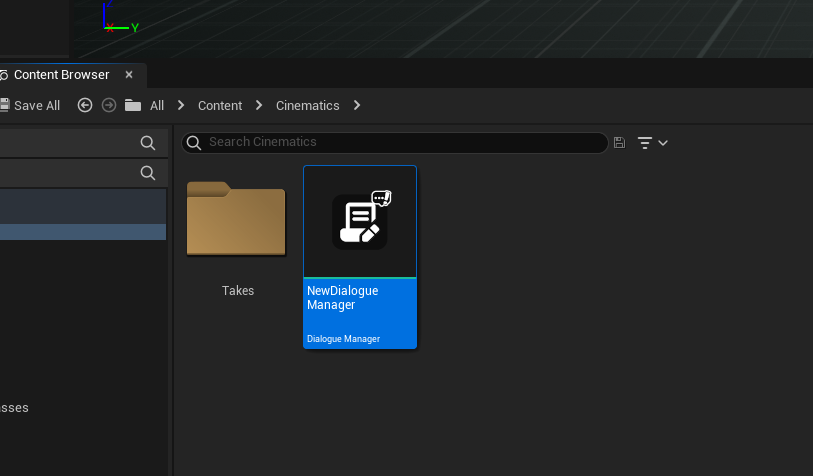Click the upper magnifier icon in left panel
Screen dimensions: 813x476
[x=148, y=143]
